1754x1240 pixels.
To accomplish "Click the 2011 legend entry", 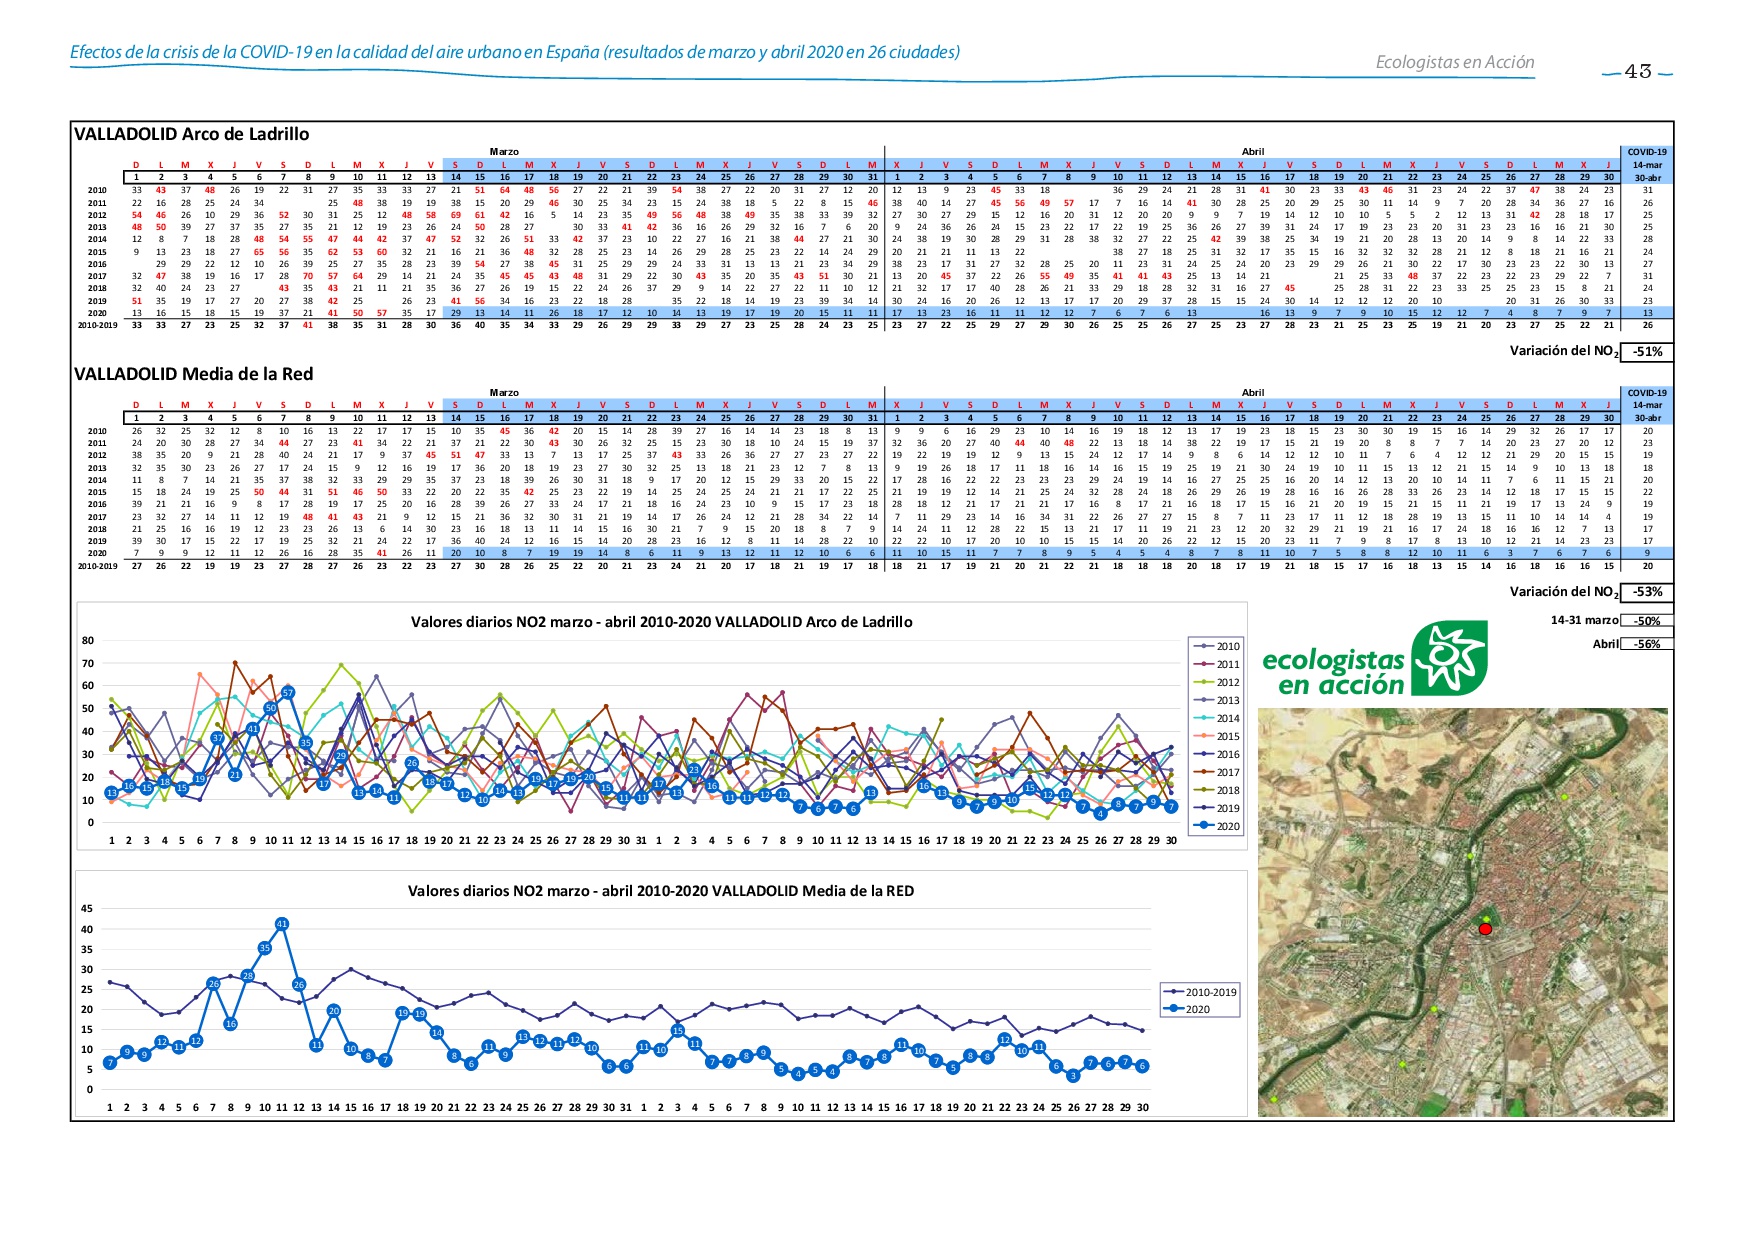I will pos(1215,664).
